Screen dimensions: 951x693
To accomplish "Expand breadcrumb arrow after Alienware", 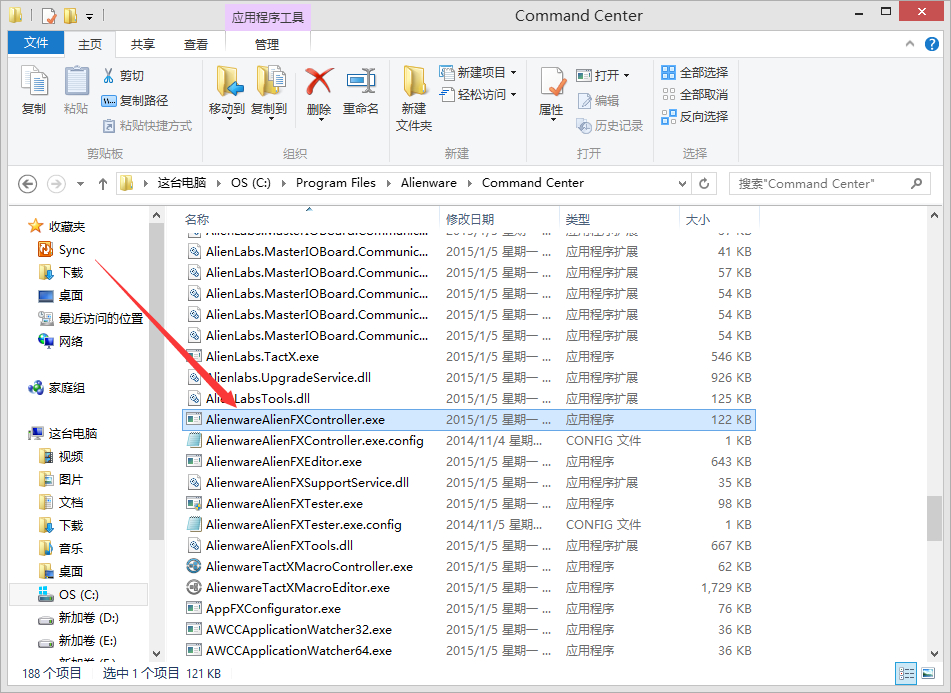I will point(470,183).
